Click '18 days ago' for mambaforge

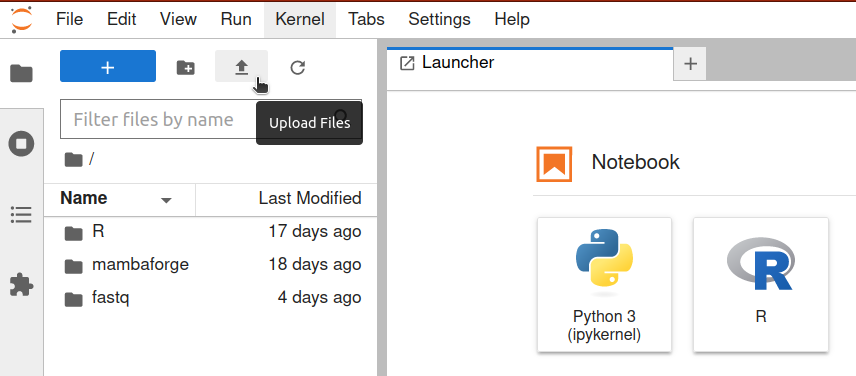pyautogui.click(x=314, y=265)
